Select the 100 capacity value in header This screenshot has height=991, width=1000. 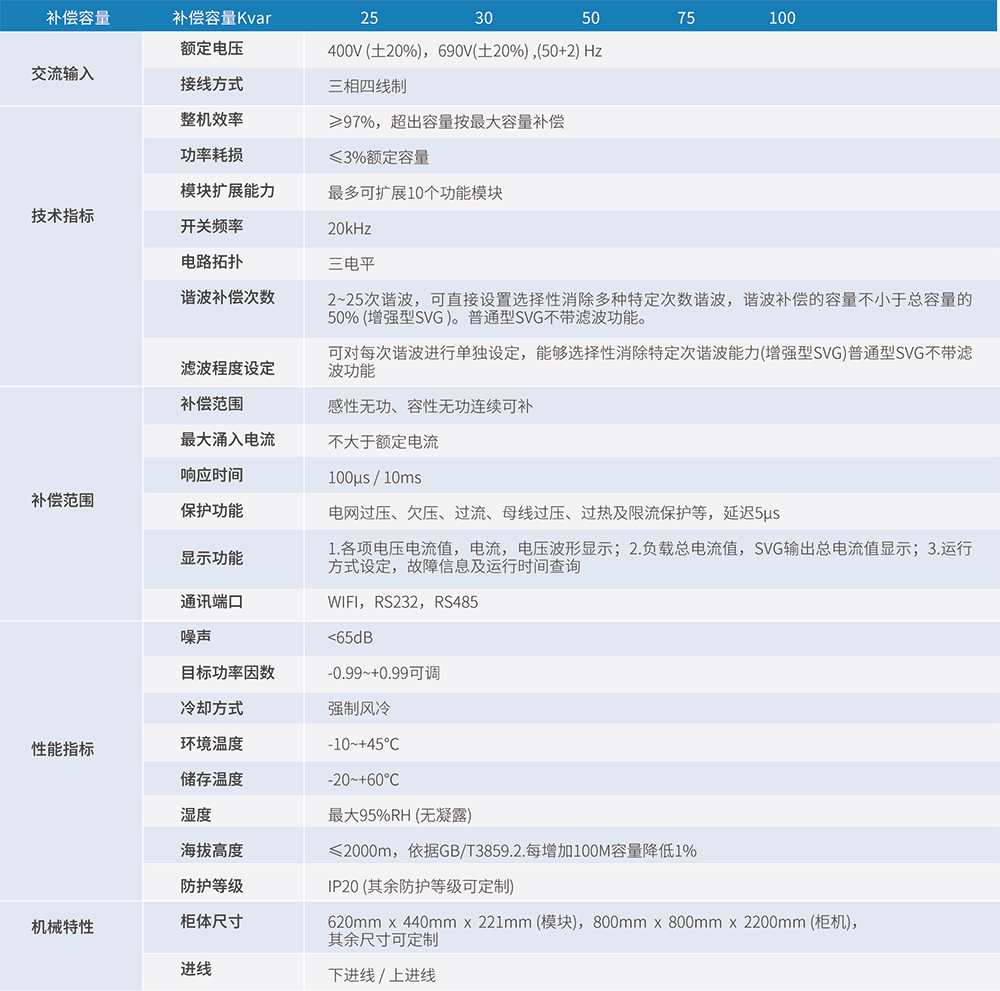782,17
